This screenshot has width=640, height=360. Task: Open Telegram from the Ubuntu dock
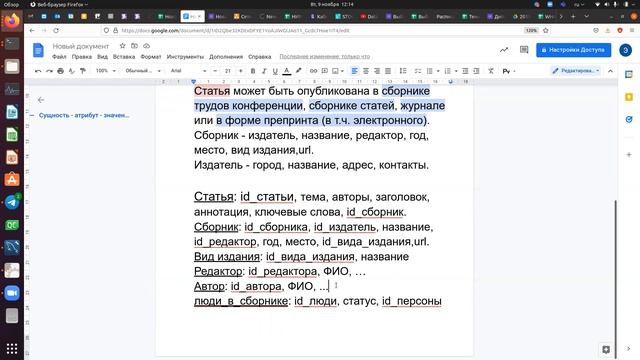point(12,202)
